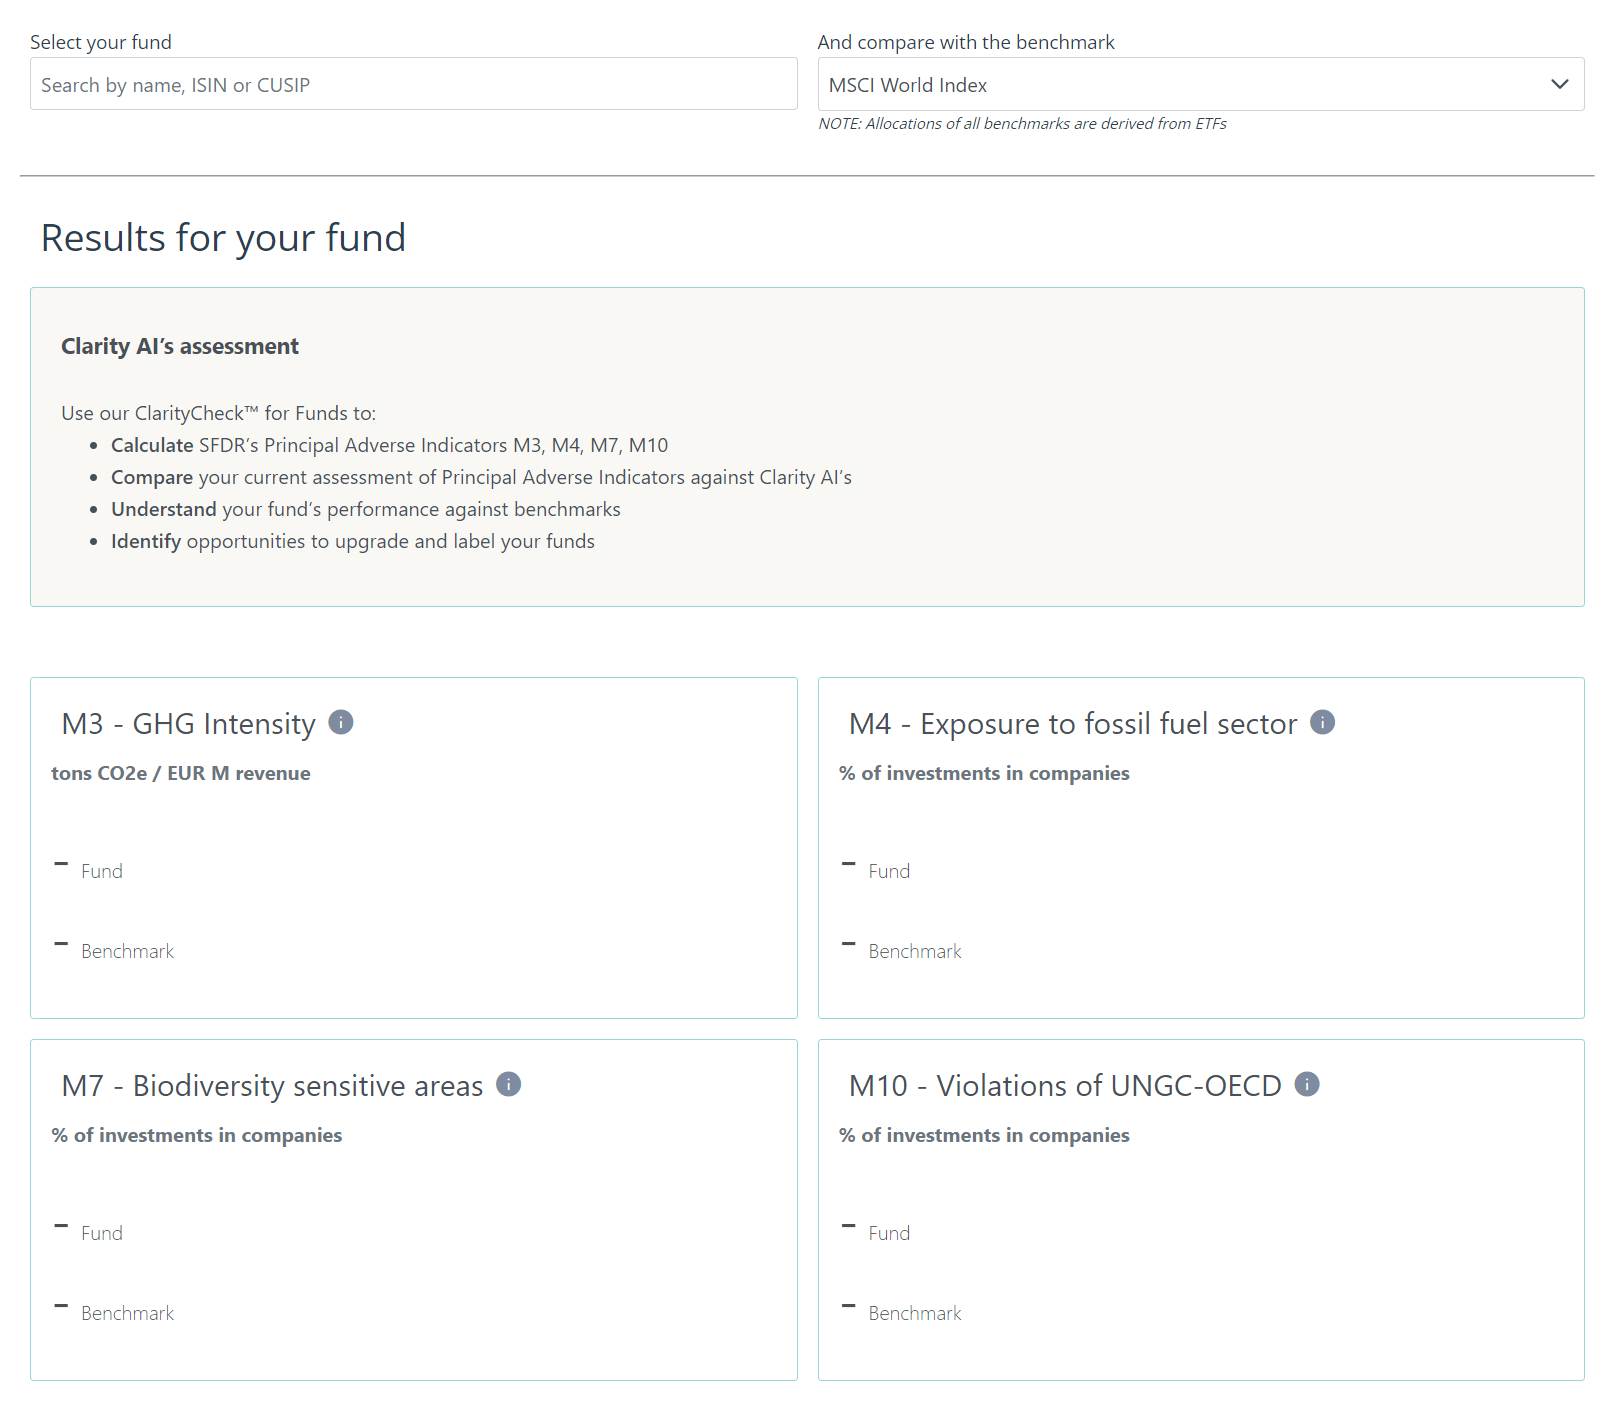Select Fund label in the fossil fuel card
Image resolution: width=1614 pixels, height=1413 pixels.
click(889, 871)
